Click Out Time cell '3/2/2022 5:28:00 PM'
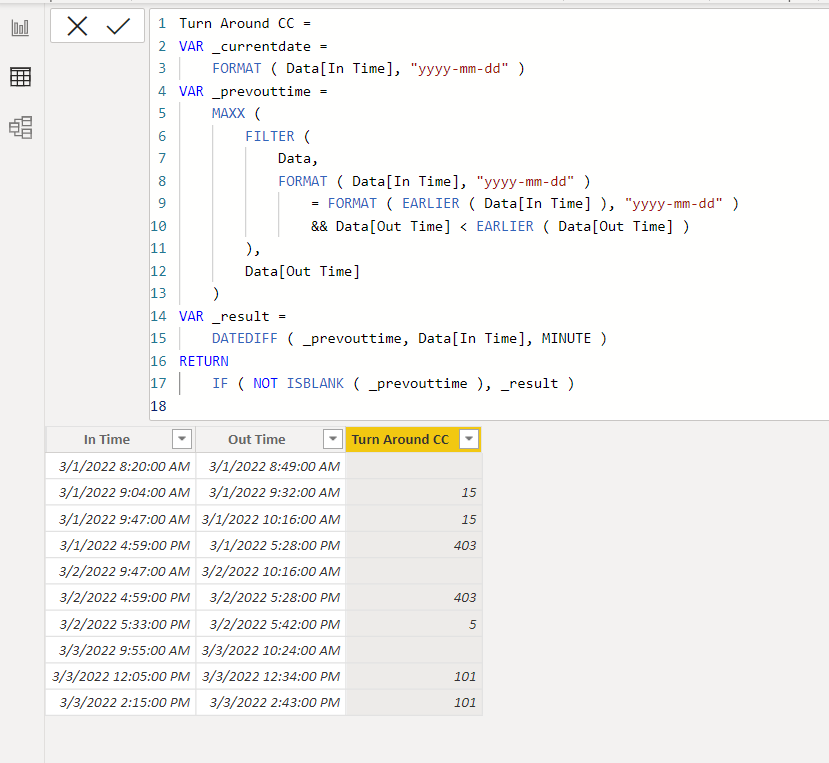 pyautogui.click(x=271, y=597)
